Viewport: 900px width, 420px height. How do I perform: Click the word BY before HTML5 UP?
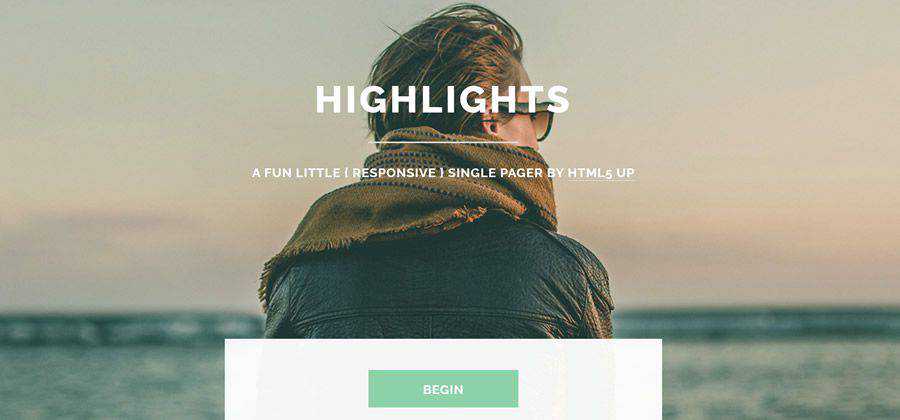coord(556,173)
